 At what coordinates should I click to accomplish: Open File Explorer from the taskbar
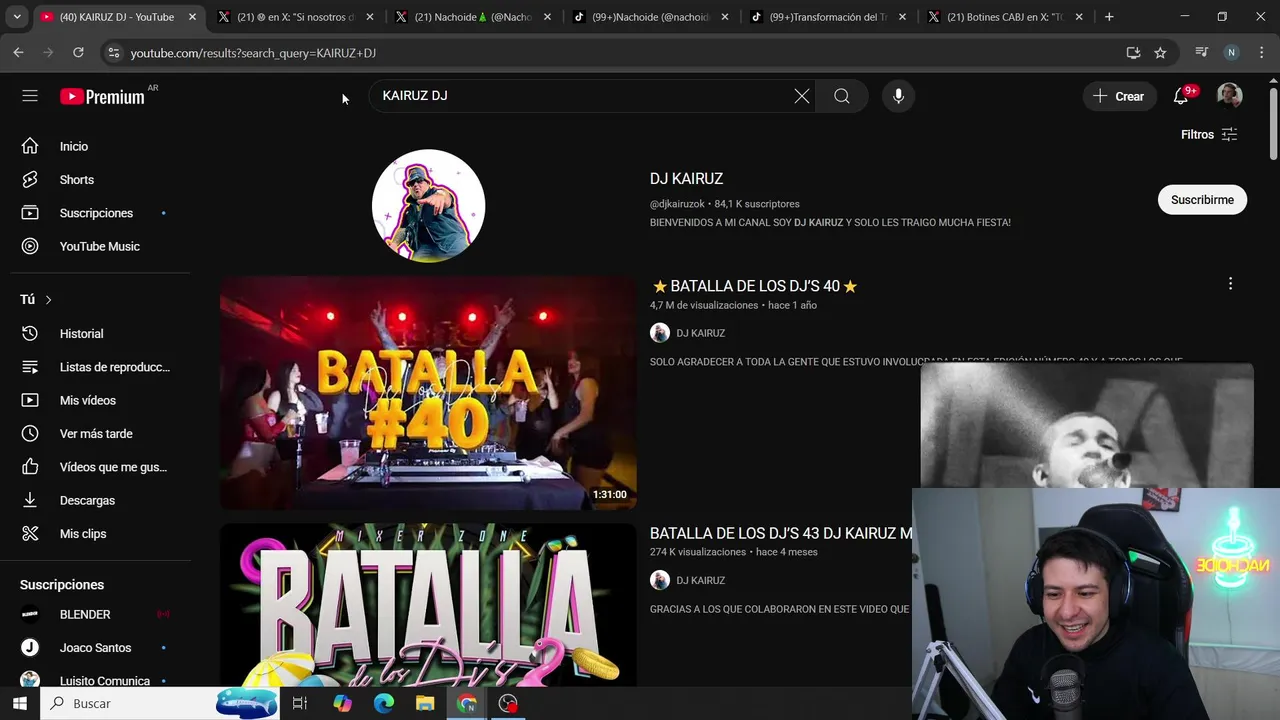tap(425, 704)
